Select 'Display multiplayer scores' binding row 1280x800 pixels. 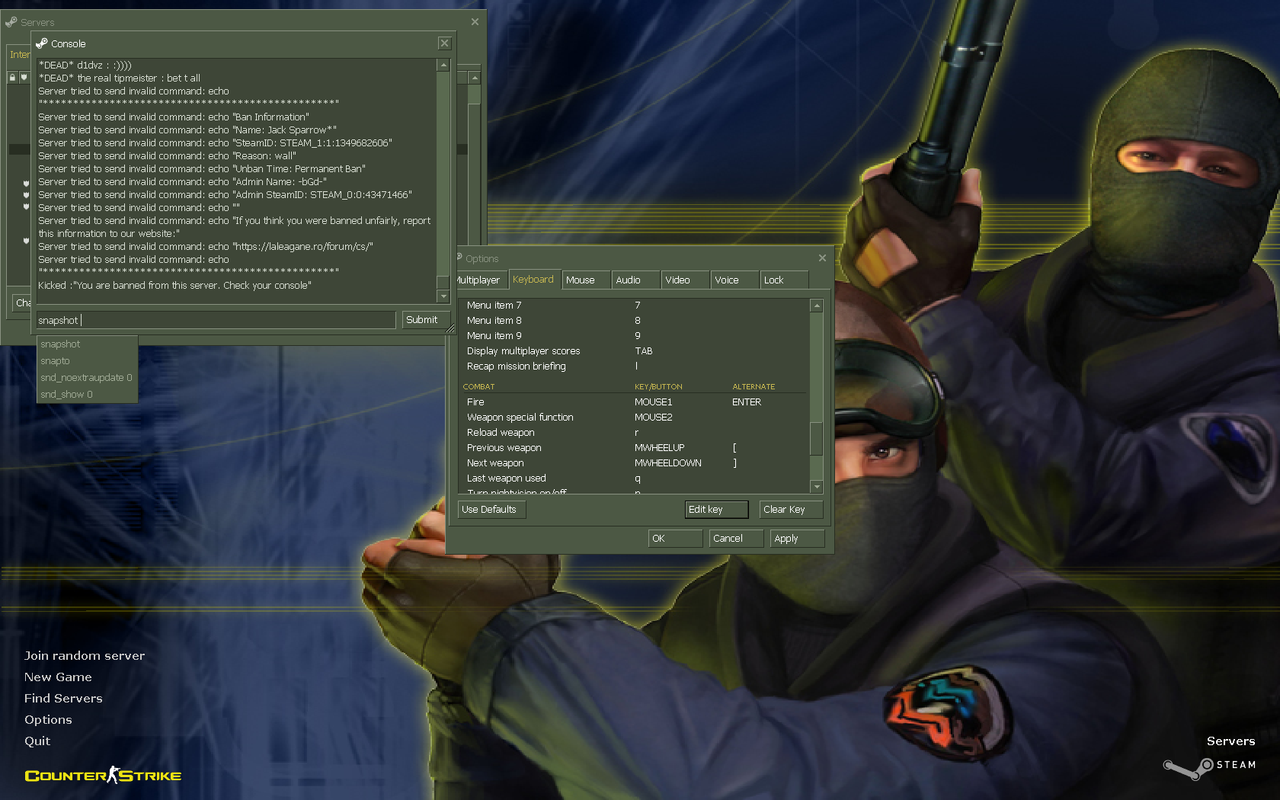(x=633, y=351)
